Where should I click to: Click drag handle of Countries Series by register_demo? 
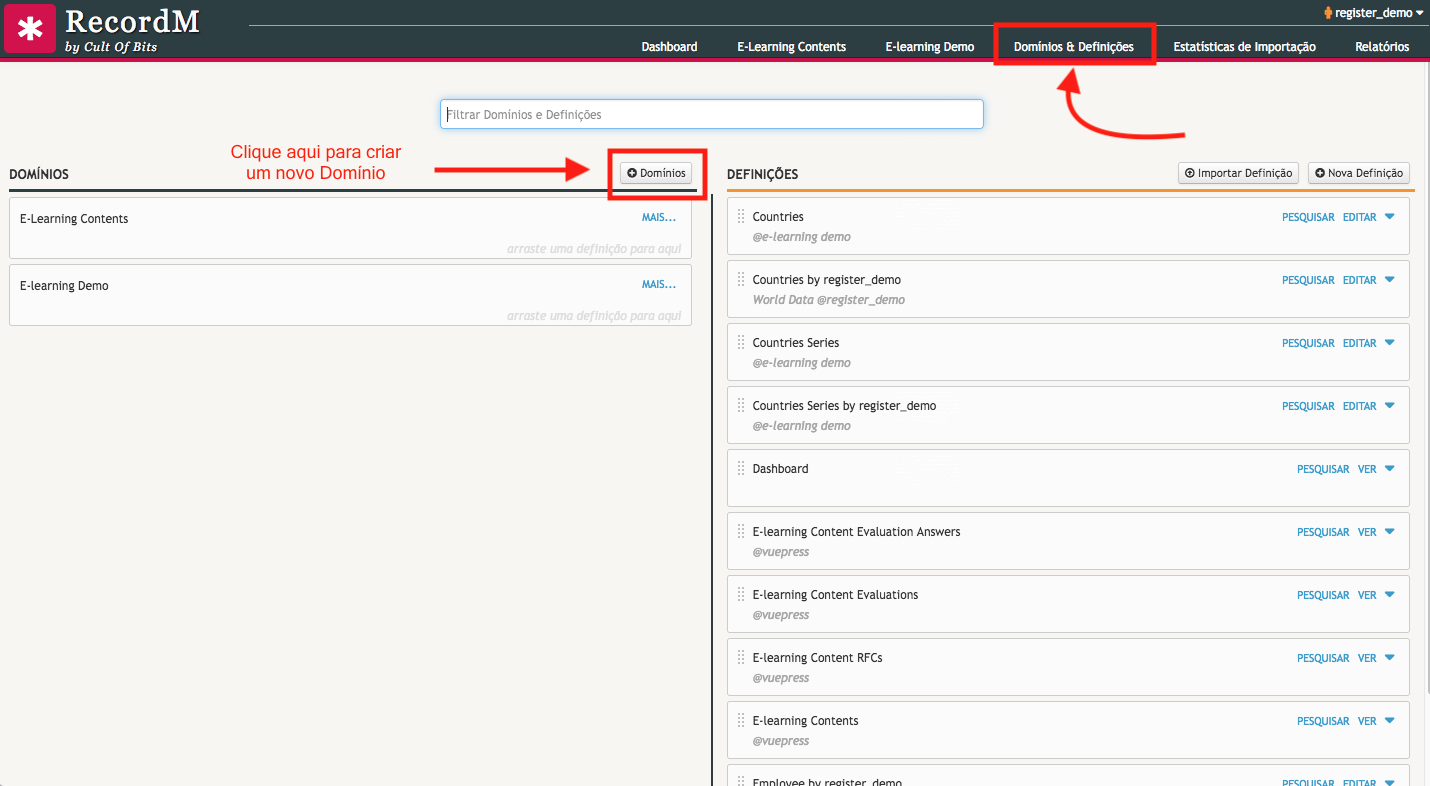tap(741, 406)
